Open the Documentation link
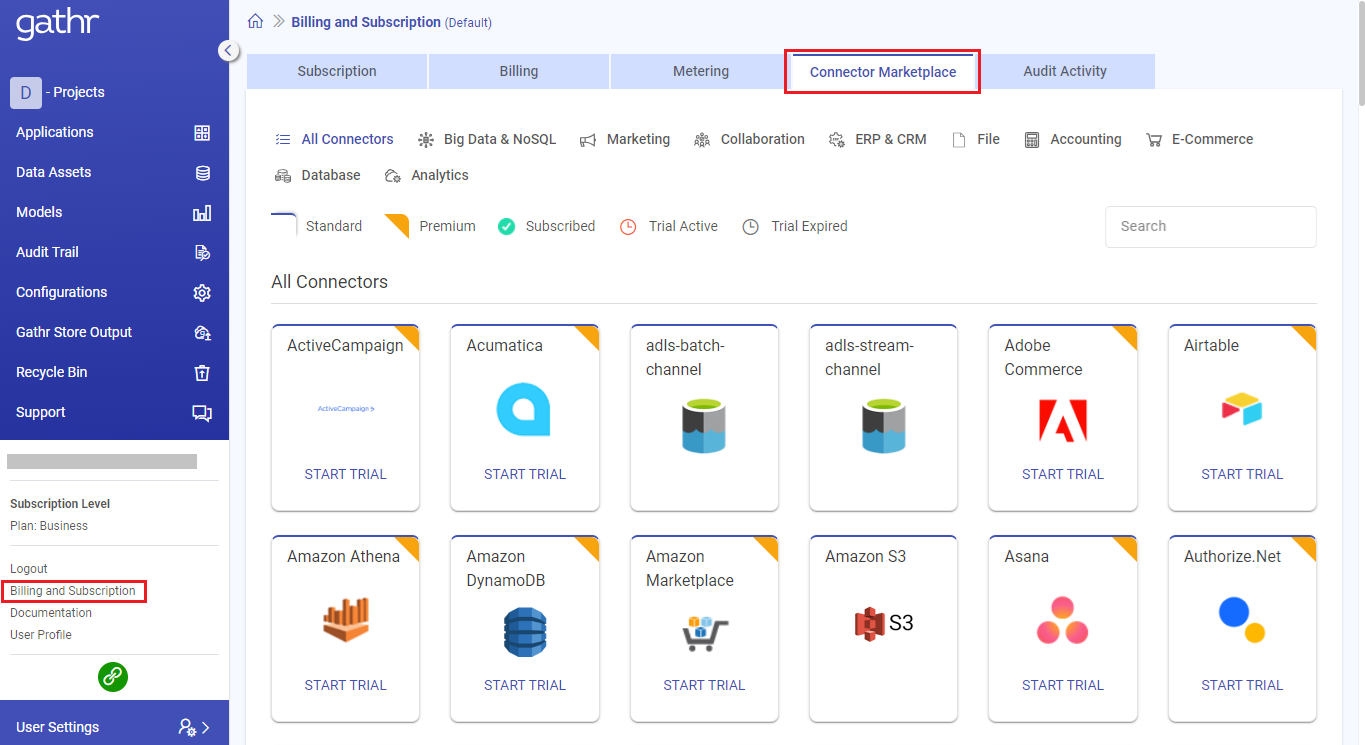Image resolution: width=1365 pixels, height=745 pixels. point(51,613)
